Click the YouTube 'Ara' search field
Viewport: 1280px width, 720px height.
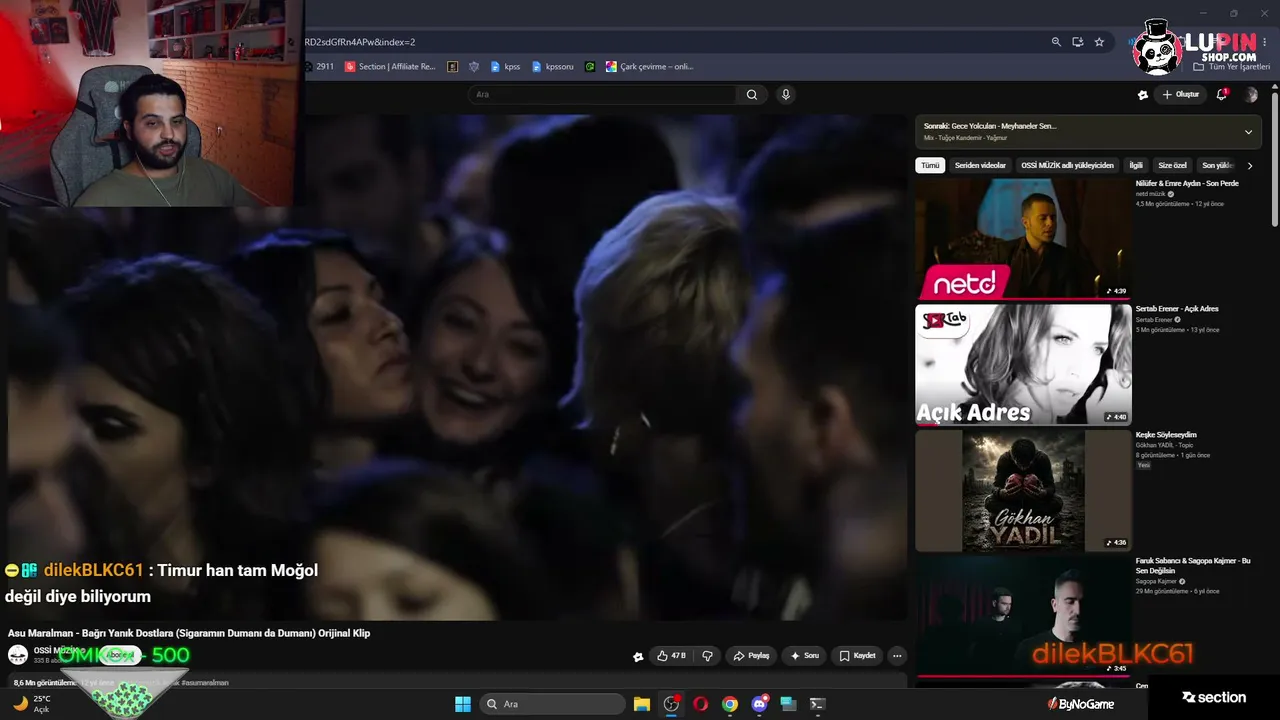click(x=605, y=95)
